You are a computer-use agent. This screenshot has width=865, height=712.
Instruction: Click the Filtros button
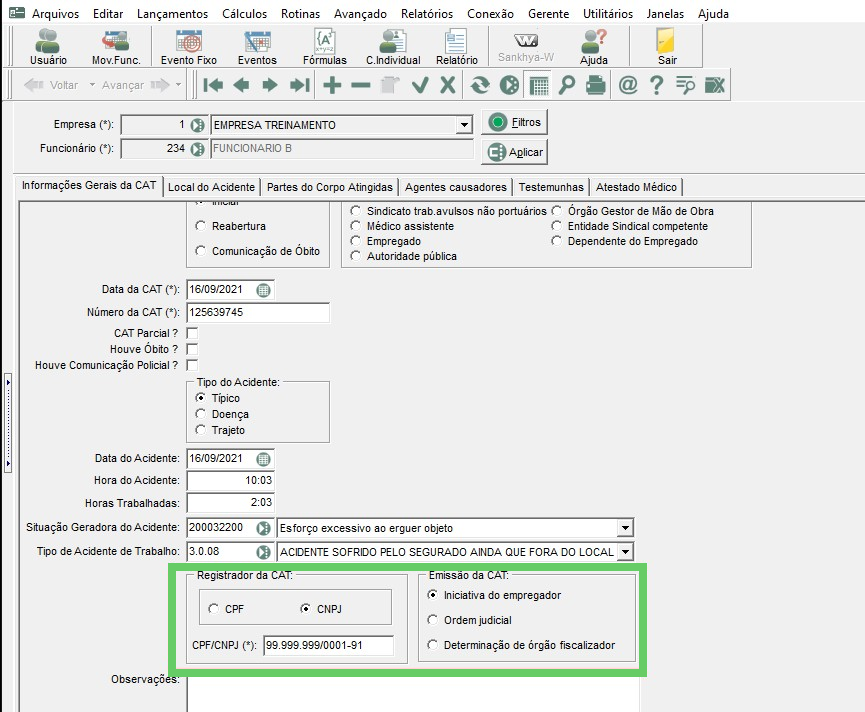(x=515, y=122)
